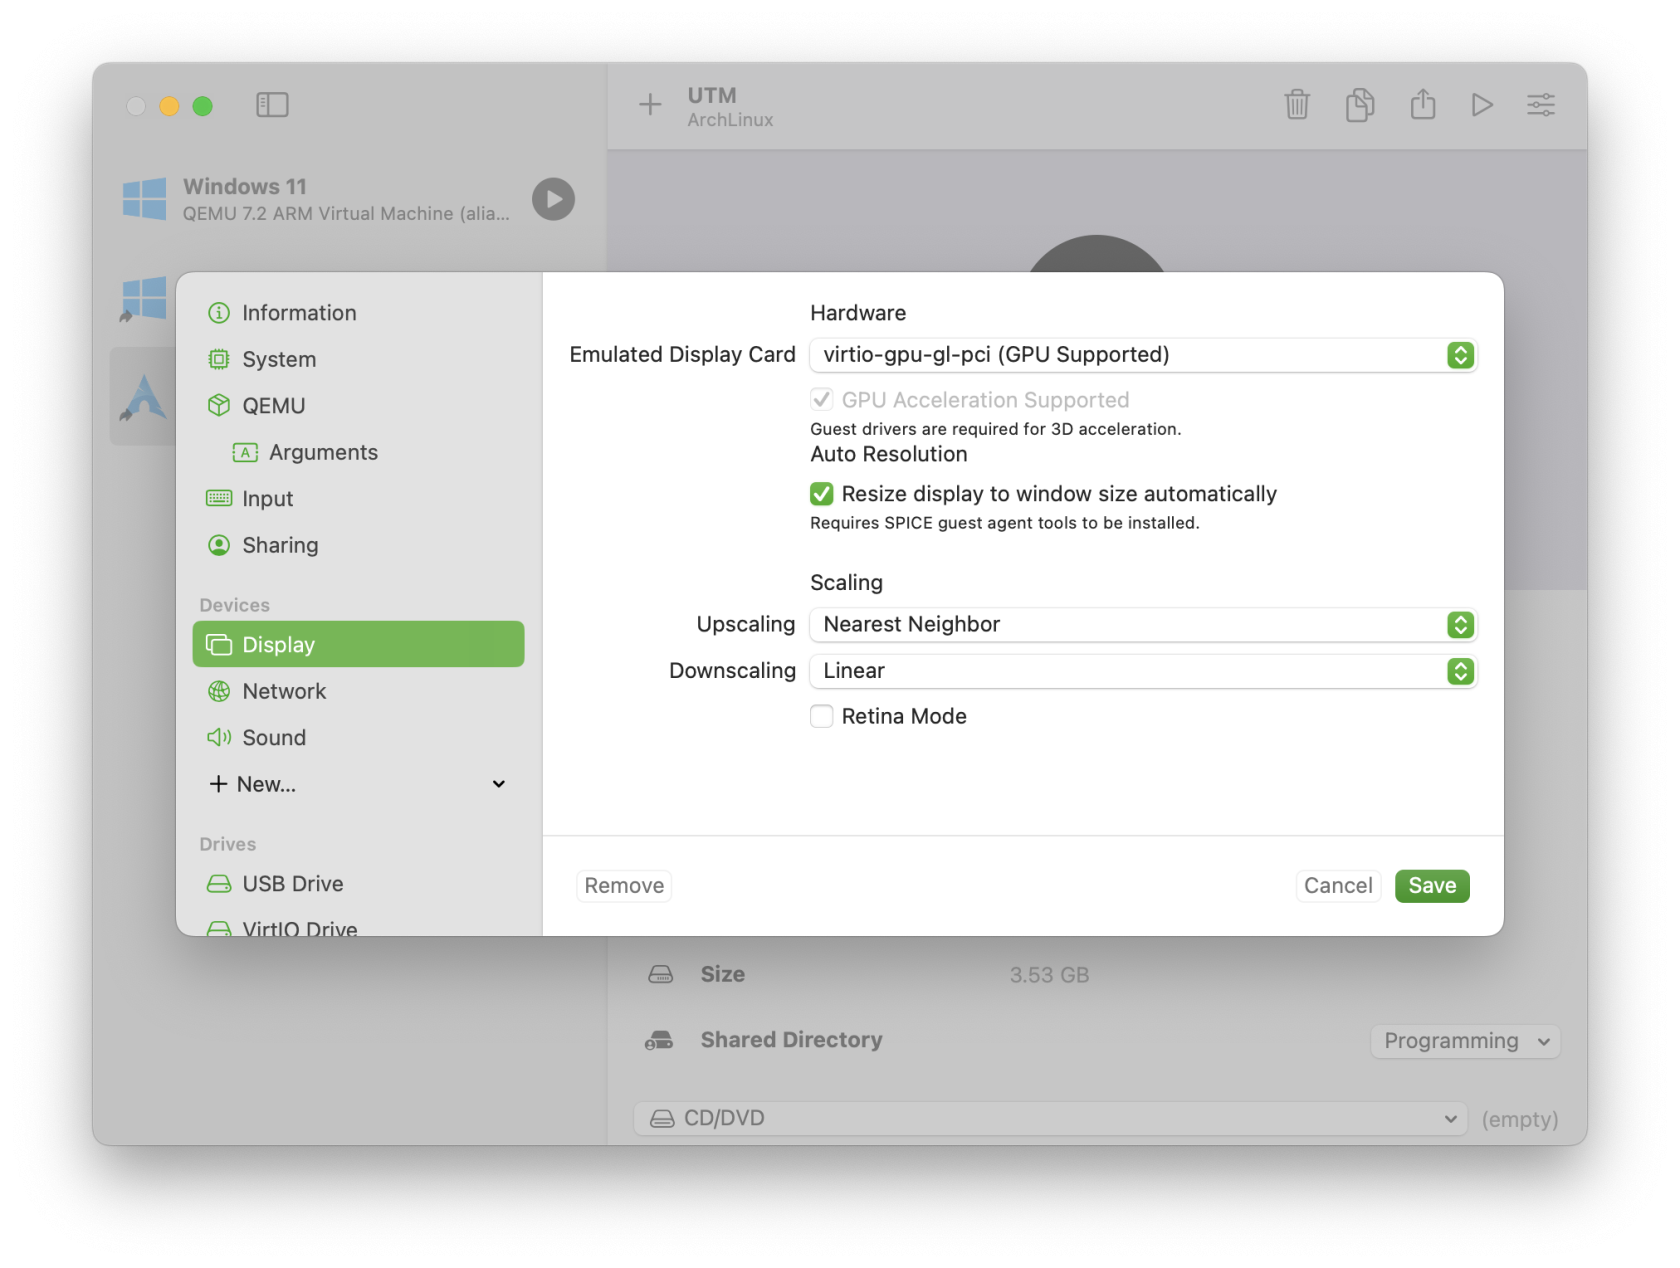Delete the VM using the trash icon

pyautogui.click(x=1297, y=104)
